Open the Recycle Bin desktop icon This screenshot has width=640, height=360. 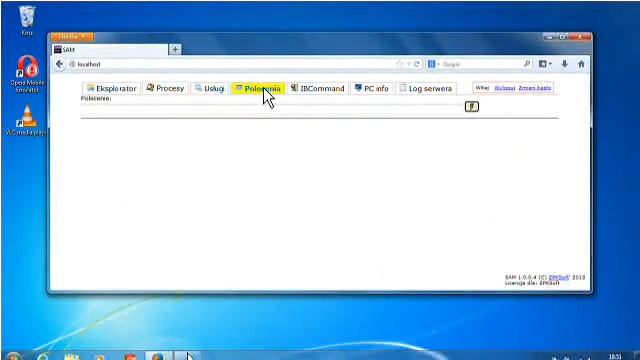click(x=27, y=20)
